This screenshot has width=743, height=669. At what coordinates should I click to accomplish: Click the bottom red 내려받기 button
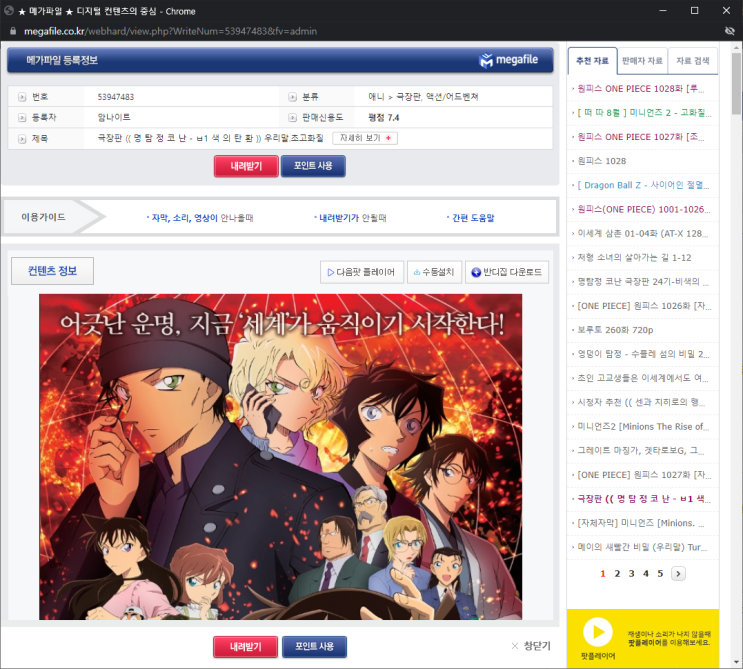point(245,647)
